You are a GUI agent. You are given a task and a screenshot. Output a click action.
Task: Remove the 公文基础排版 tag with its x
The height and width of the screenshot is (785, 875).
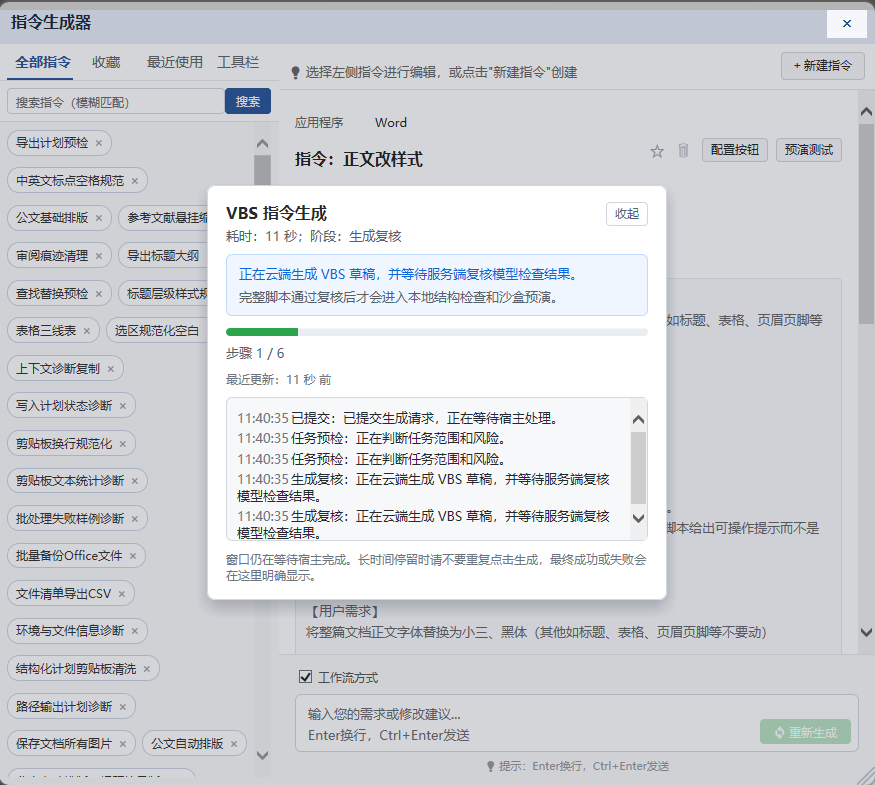(99, 218)
